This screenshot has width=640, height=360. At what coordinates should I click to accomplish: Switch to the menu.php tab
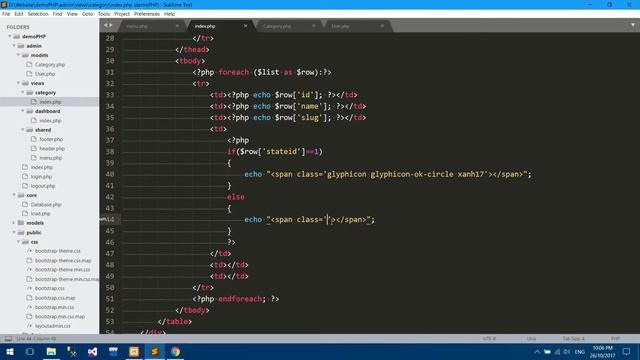[x=137, y=26]
